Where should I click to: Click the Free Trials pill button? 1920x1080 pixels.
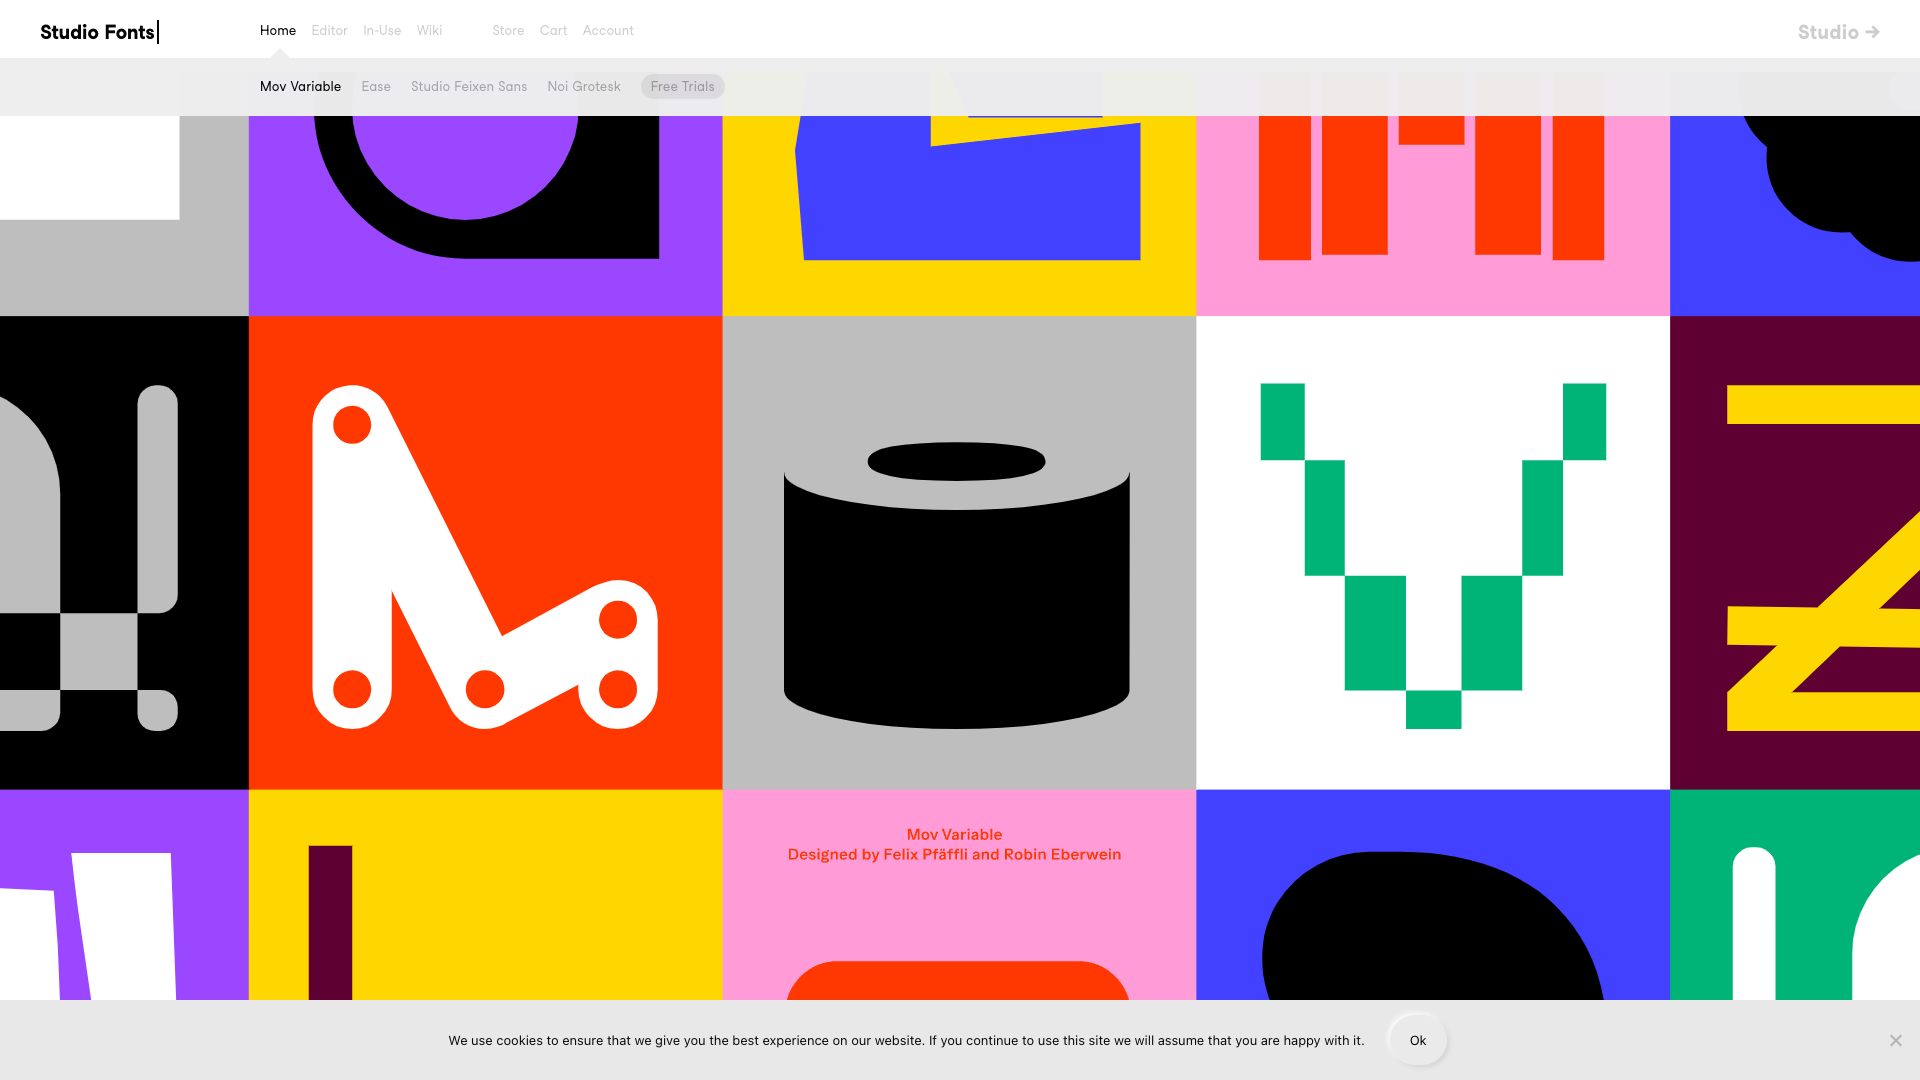(682, 86)
